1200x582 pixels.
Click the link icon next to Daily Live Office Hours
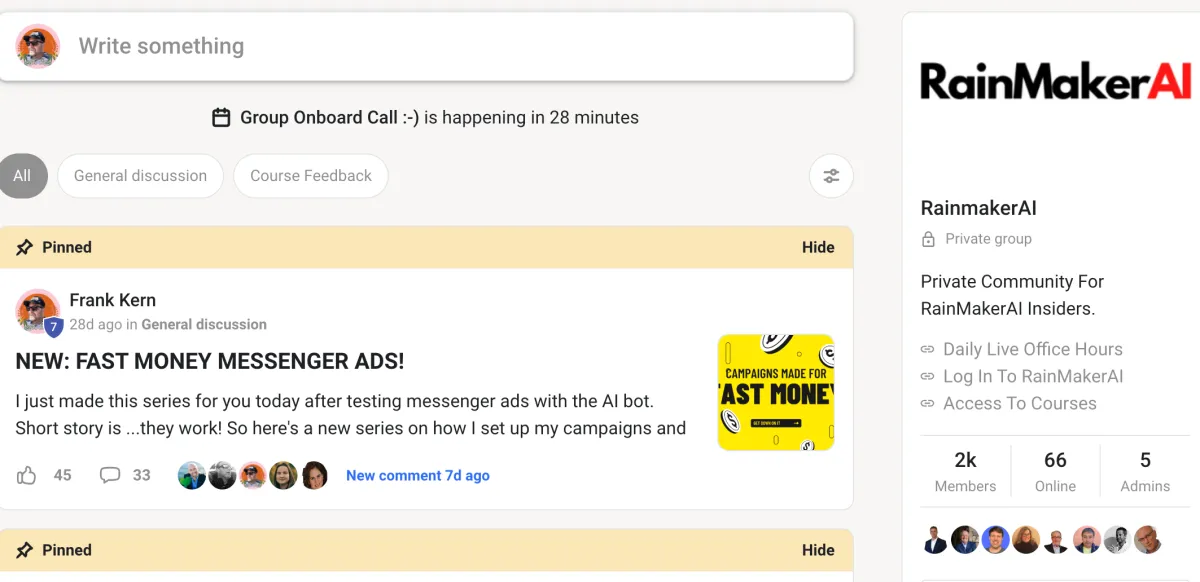pos(928,350)
